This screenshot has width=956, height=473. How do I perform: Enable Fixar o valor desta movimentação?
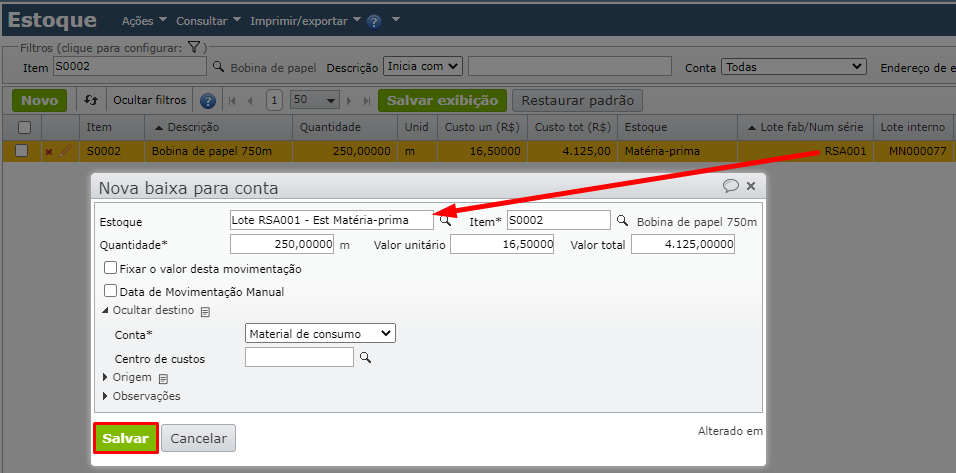[110, 268]
